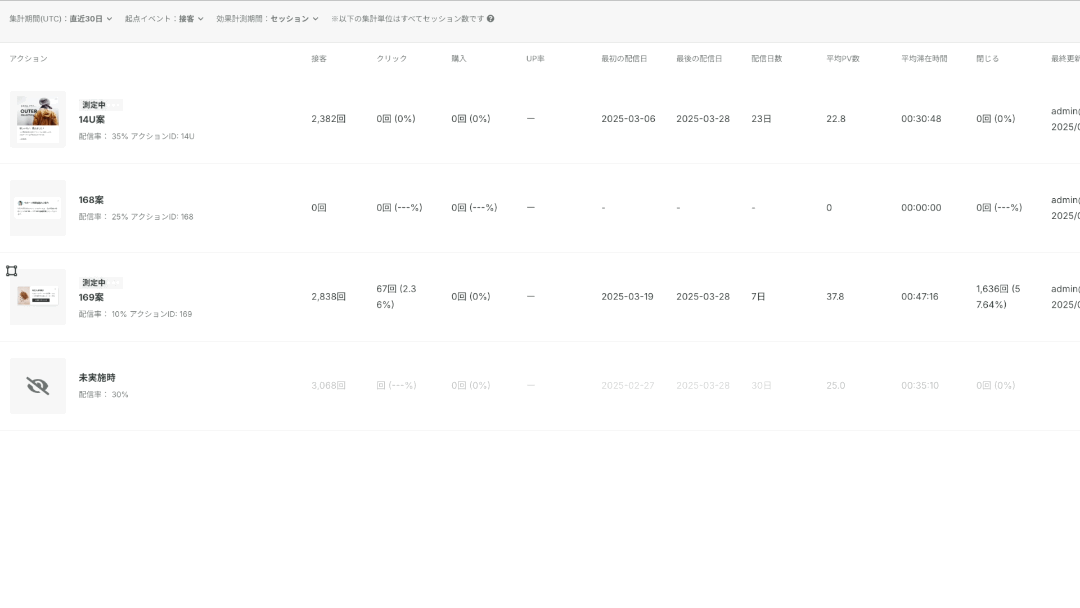Select the 23日 delivery days value

(x=761, y=118)
